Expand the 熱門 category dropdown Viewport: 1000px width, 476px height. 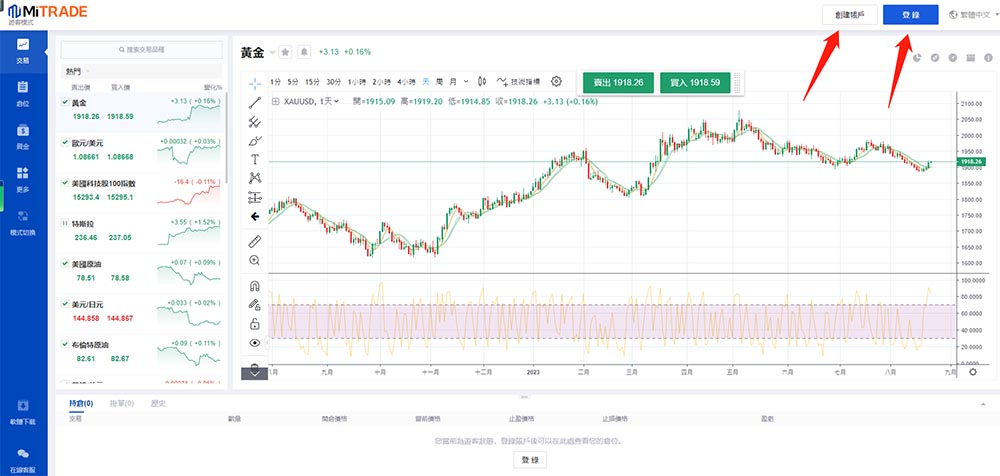point(77,72)
